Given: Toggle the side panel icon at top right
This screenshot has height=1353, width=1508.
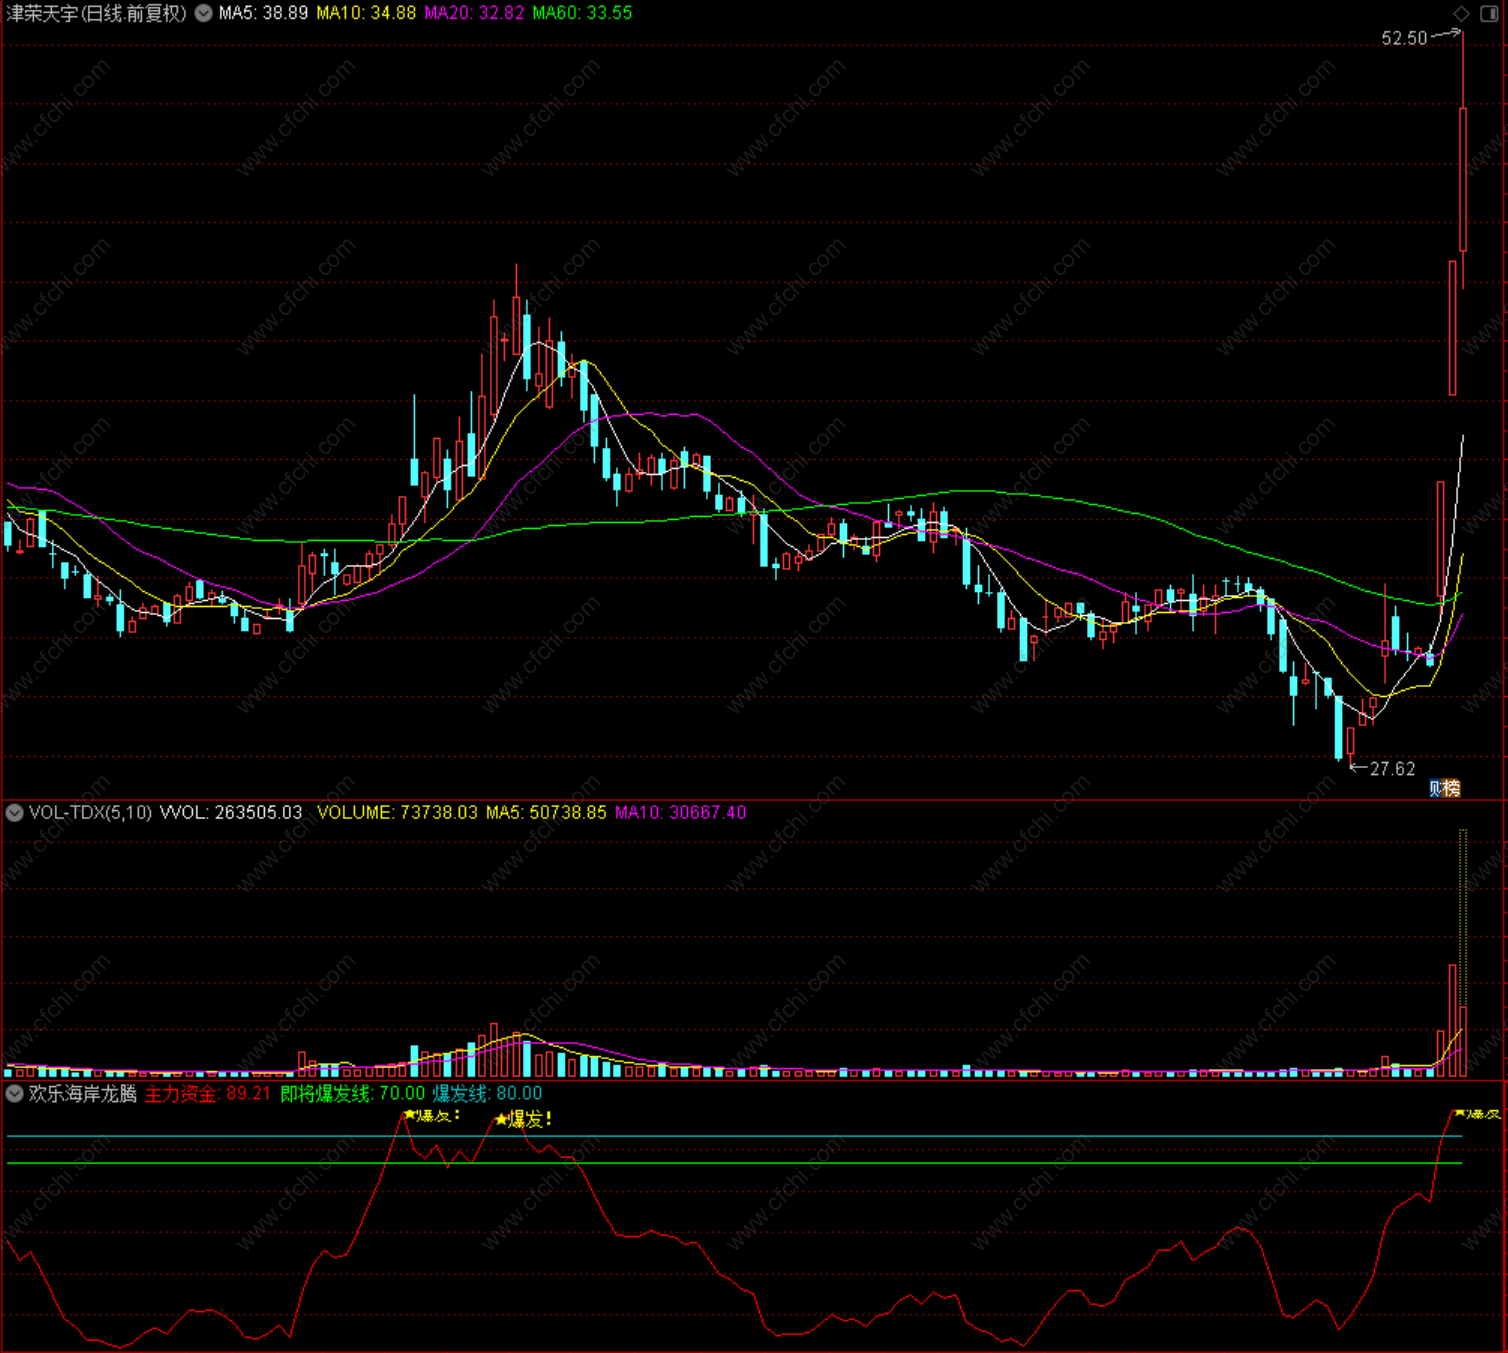Looking at the screenshot, I should pyautogui.click(x=1489, y=13).
